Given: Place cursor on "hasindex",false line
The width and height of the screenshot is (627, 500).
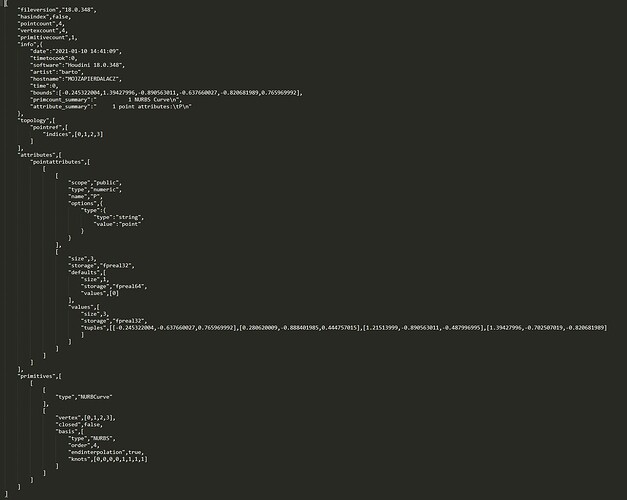Looking at the screenshot, I should (x=44, y=17).
